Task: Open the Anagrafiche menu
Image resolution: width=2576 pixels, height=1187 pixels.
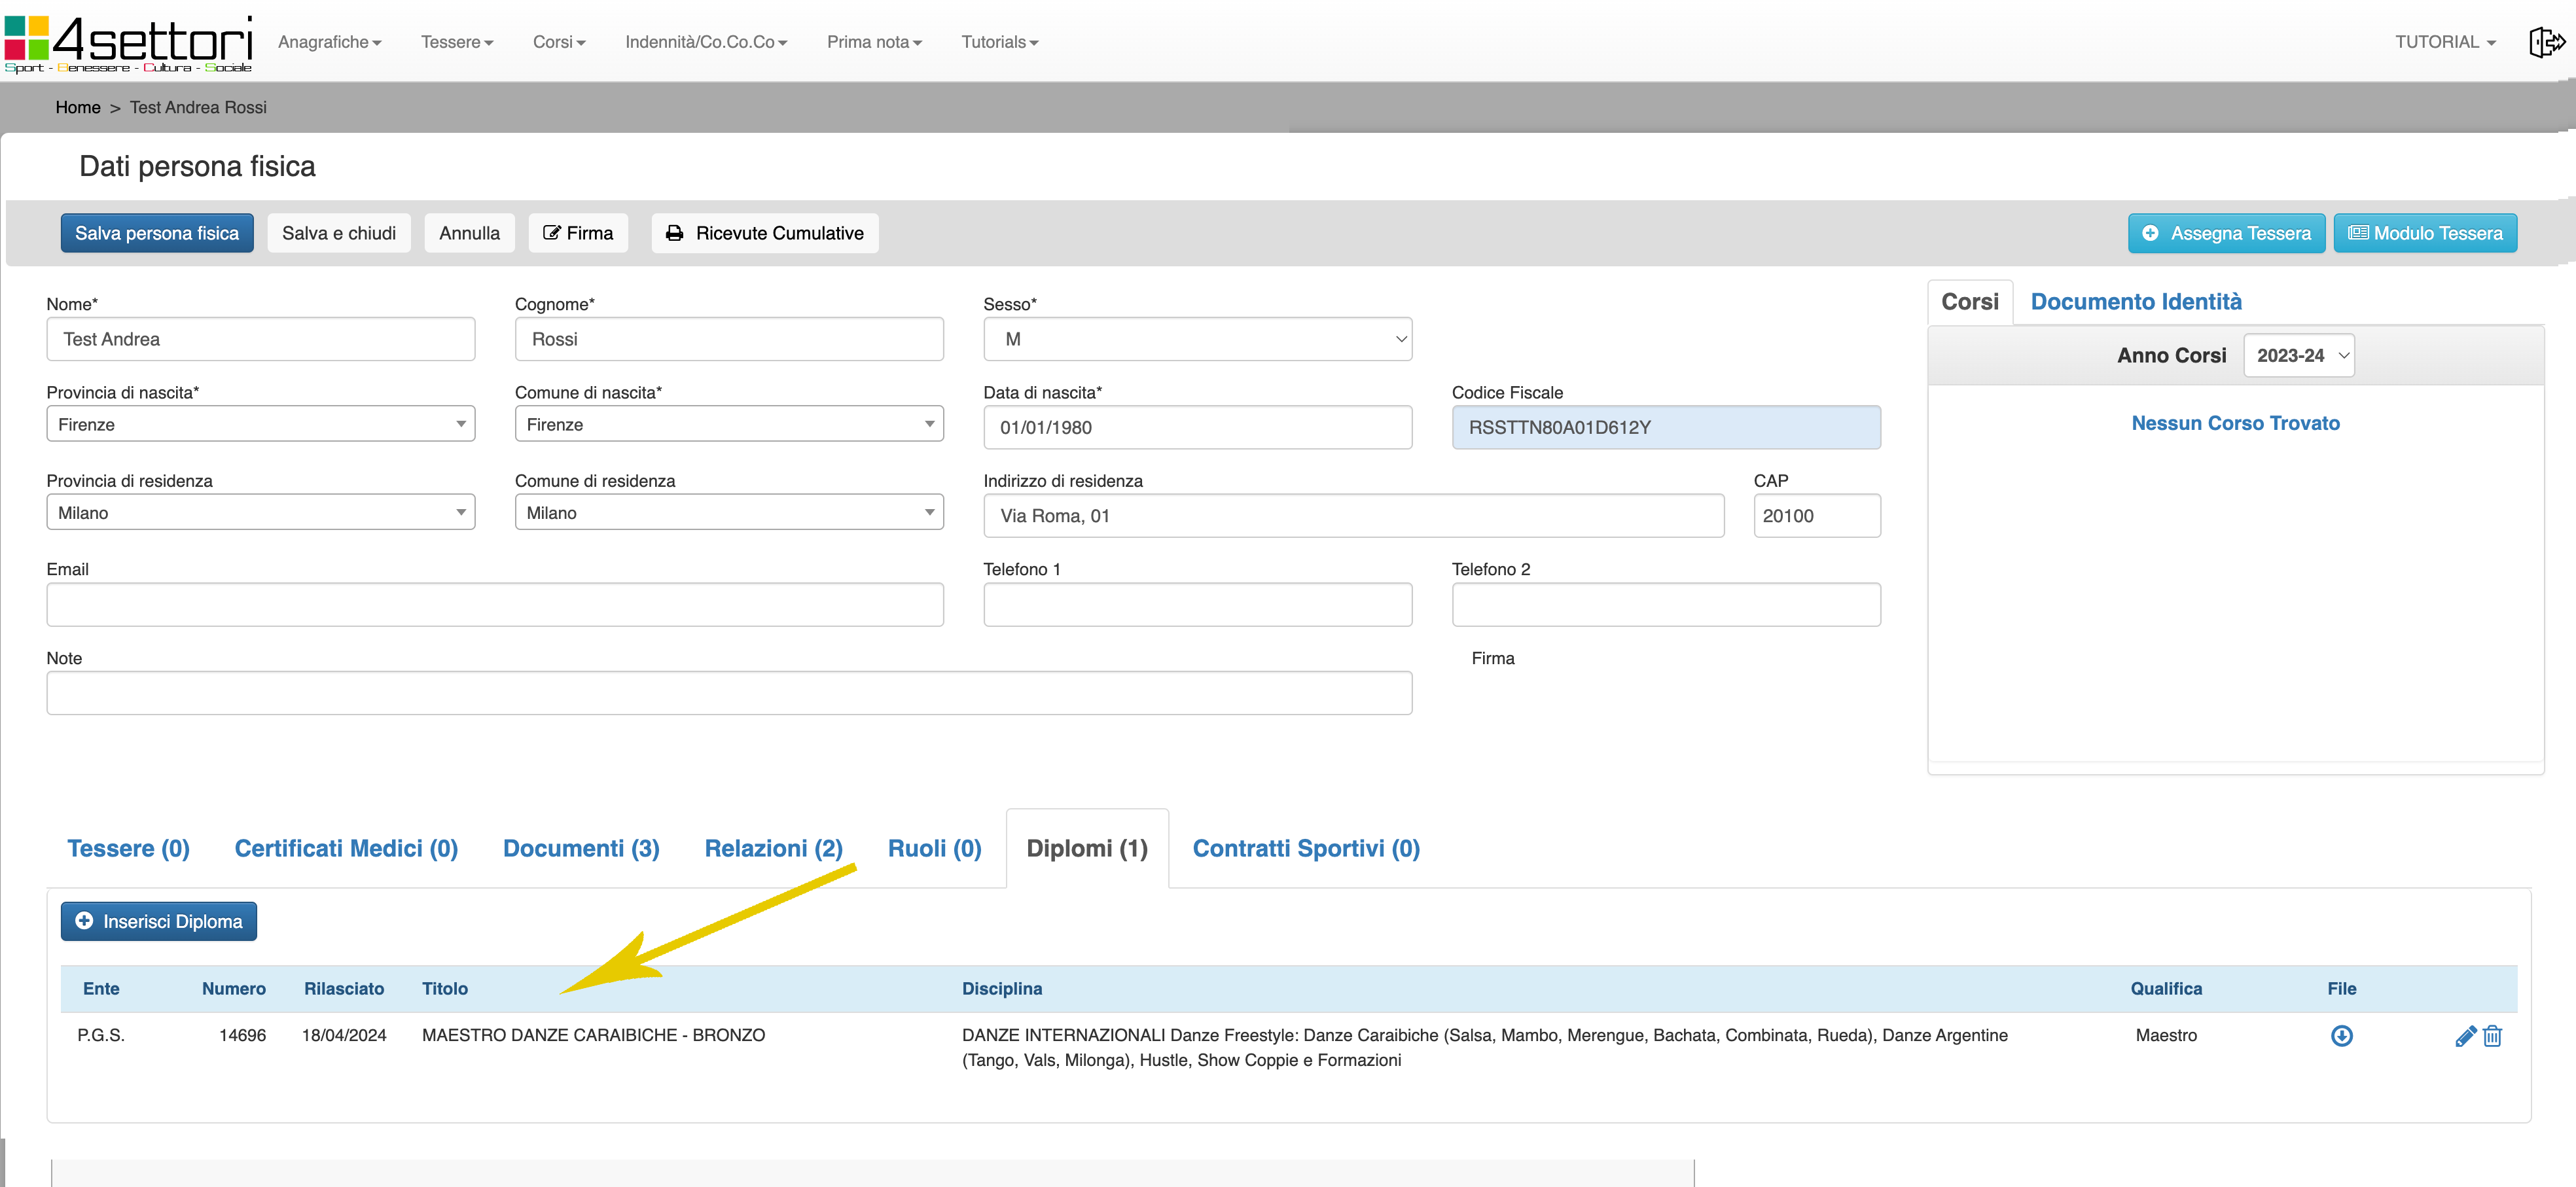Action: [330, 42]
